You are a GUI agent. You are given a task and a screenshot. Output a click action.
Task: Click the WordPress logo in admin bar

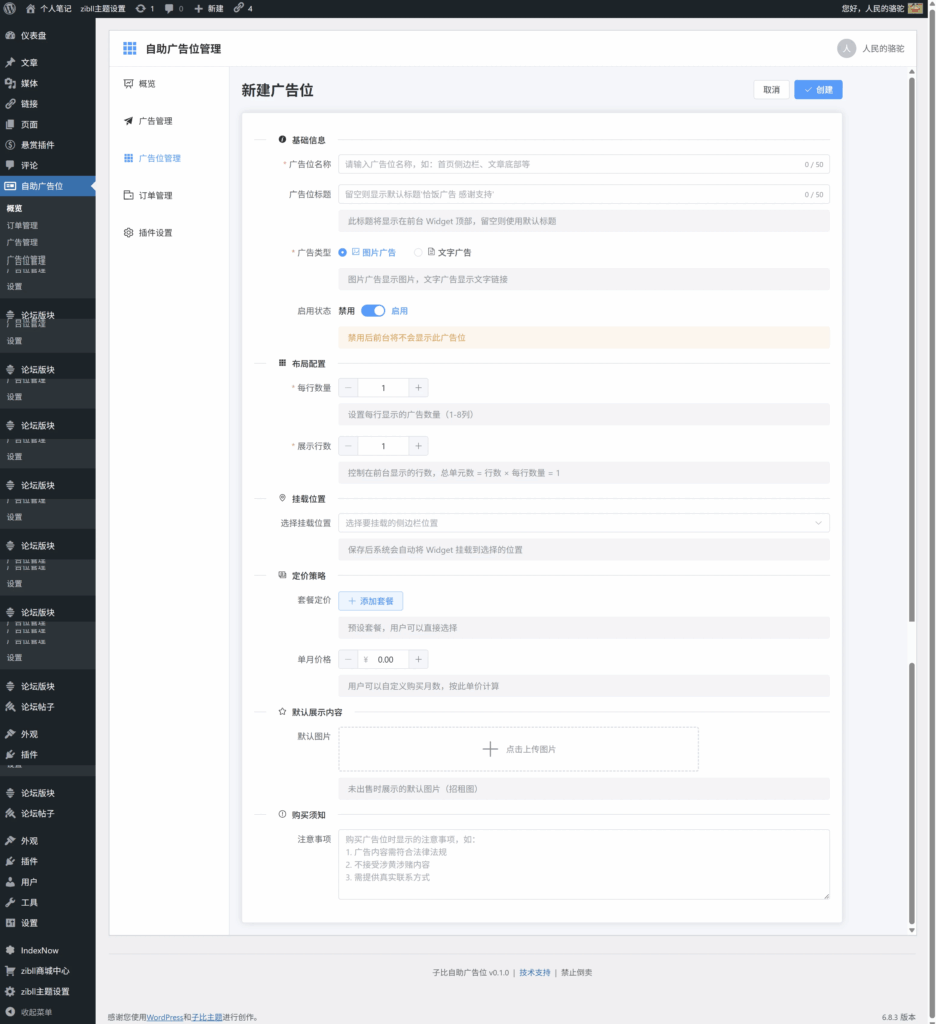(x=10, y=8)
